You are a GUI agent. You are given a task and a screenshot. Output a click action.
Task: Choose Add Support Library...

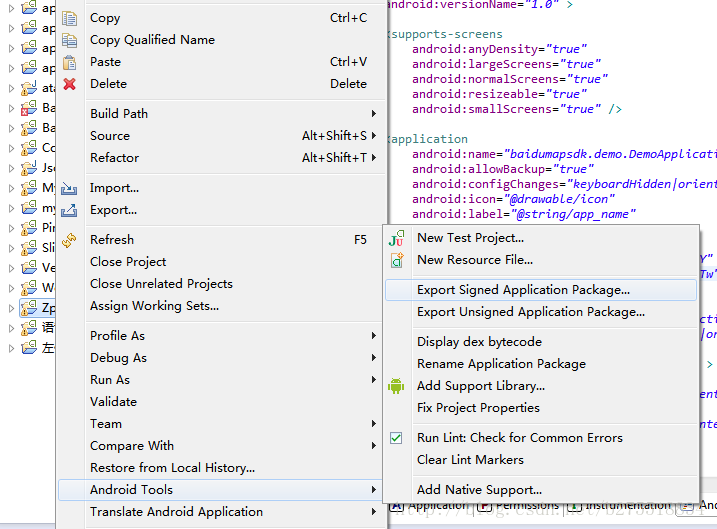pos(541,385)
